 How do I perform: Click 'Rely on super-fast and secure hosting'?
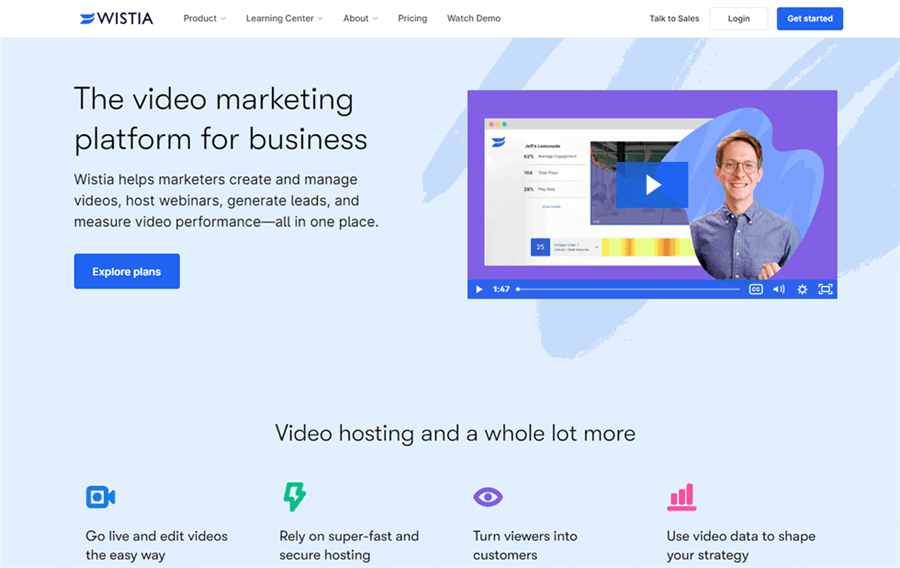349,545
